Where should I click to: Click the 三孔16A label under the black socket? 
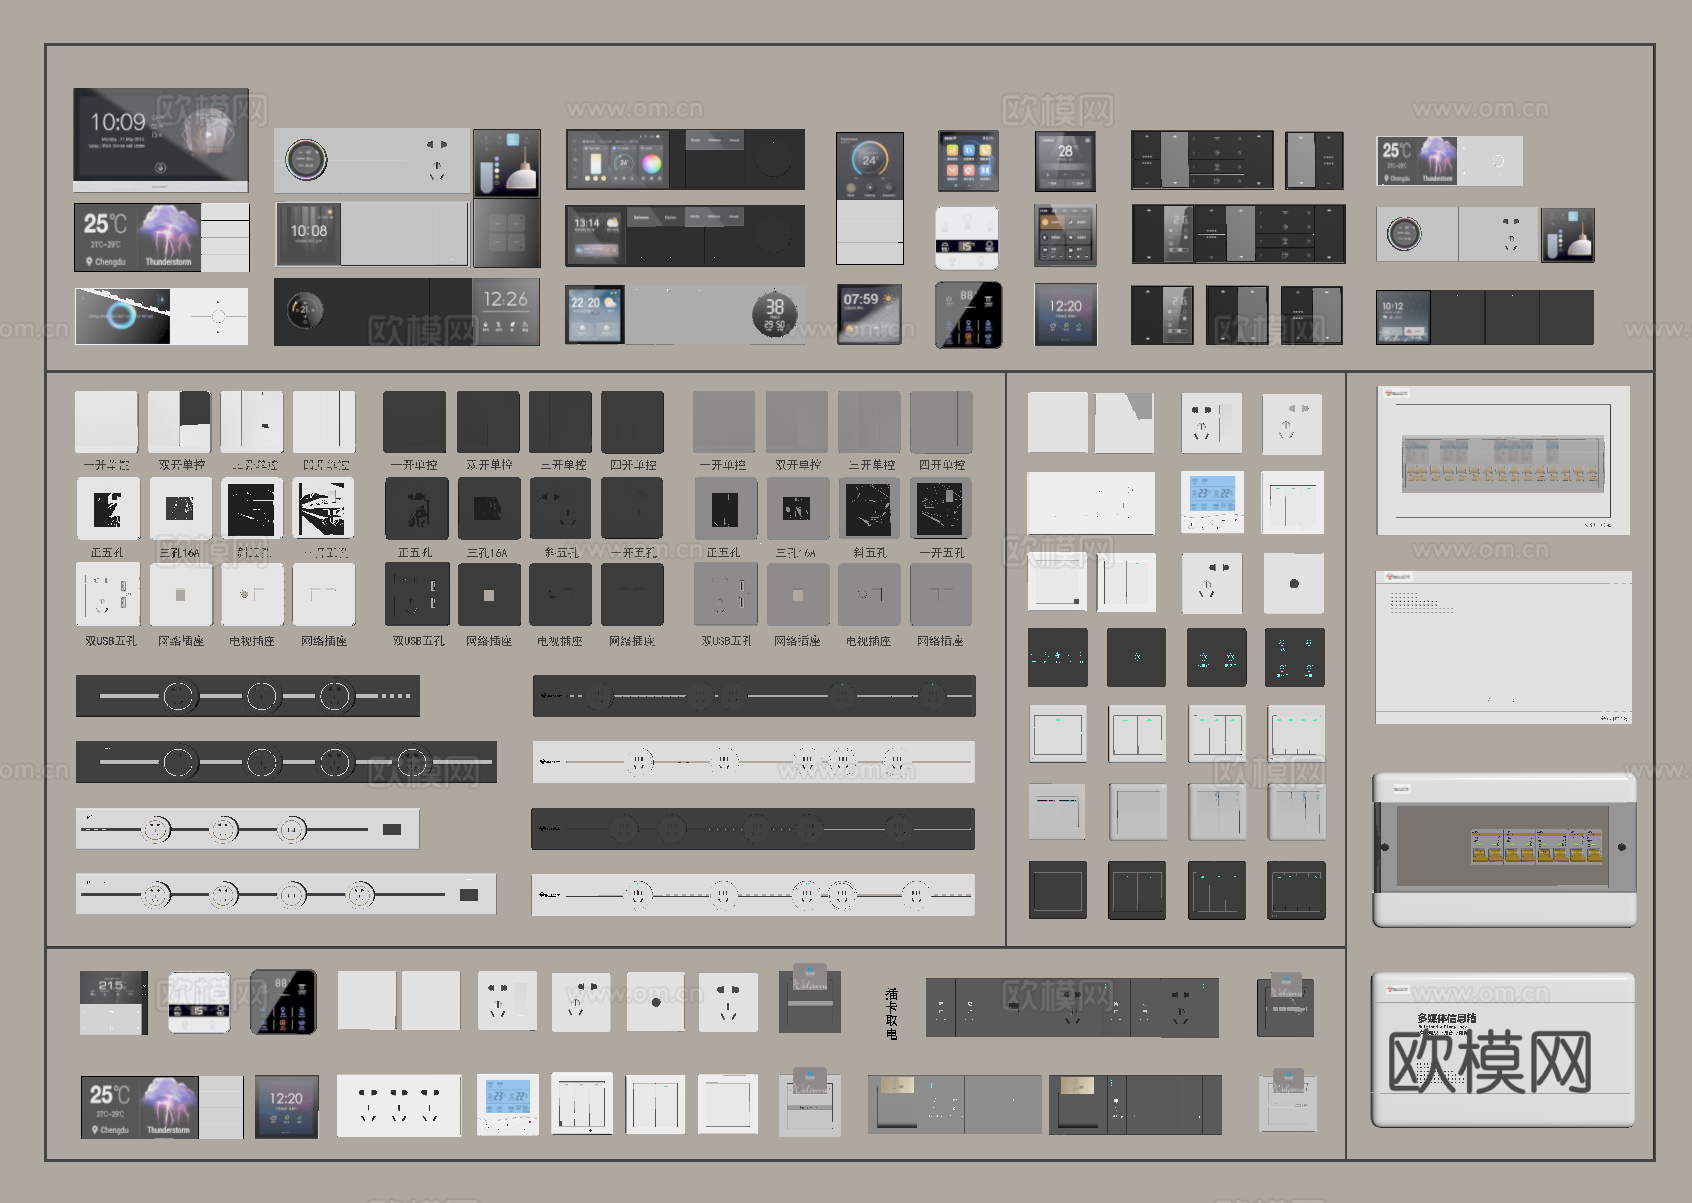click(488, 552)
